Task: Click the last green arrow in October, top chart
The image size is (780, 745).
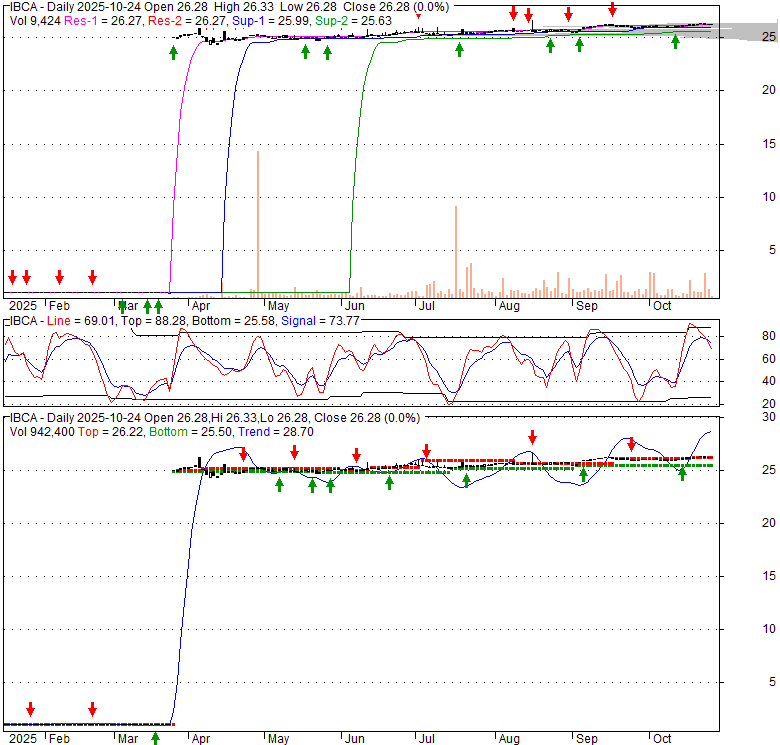Action: (x=675, y=41)
